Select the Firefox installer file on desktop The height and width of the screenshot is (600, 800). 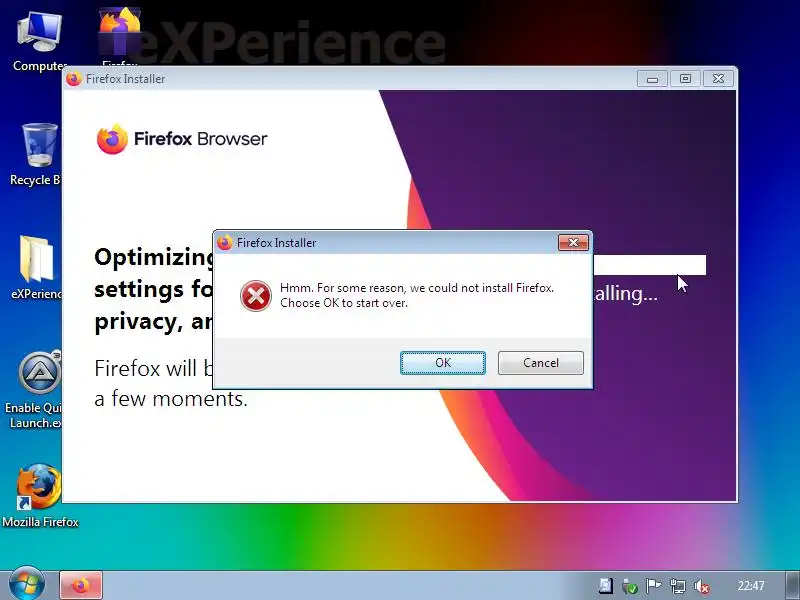(x=119, y=36)
